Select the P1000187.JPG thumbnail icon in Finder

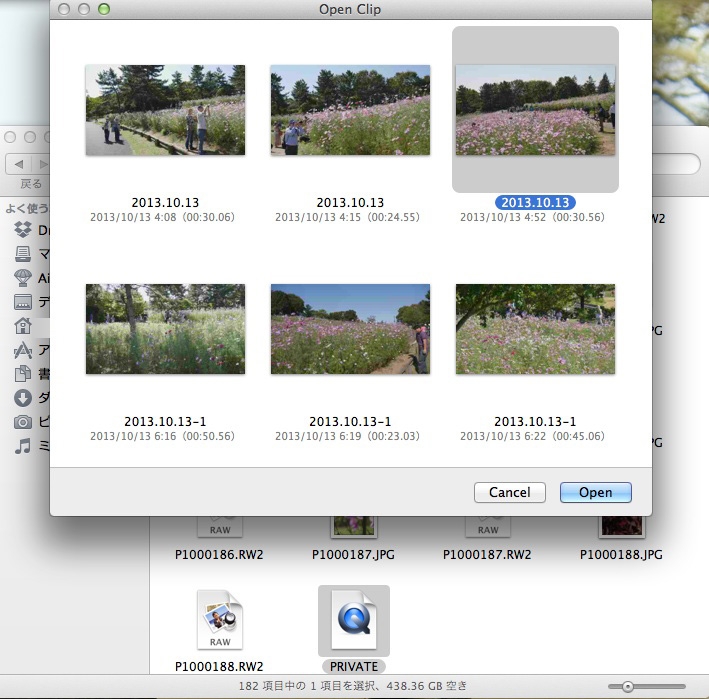tap(354, 527)
